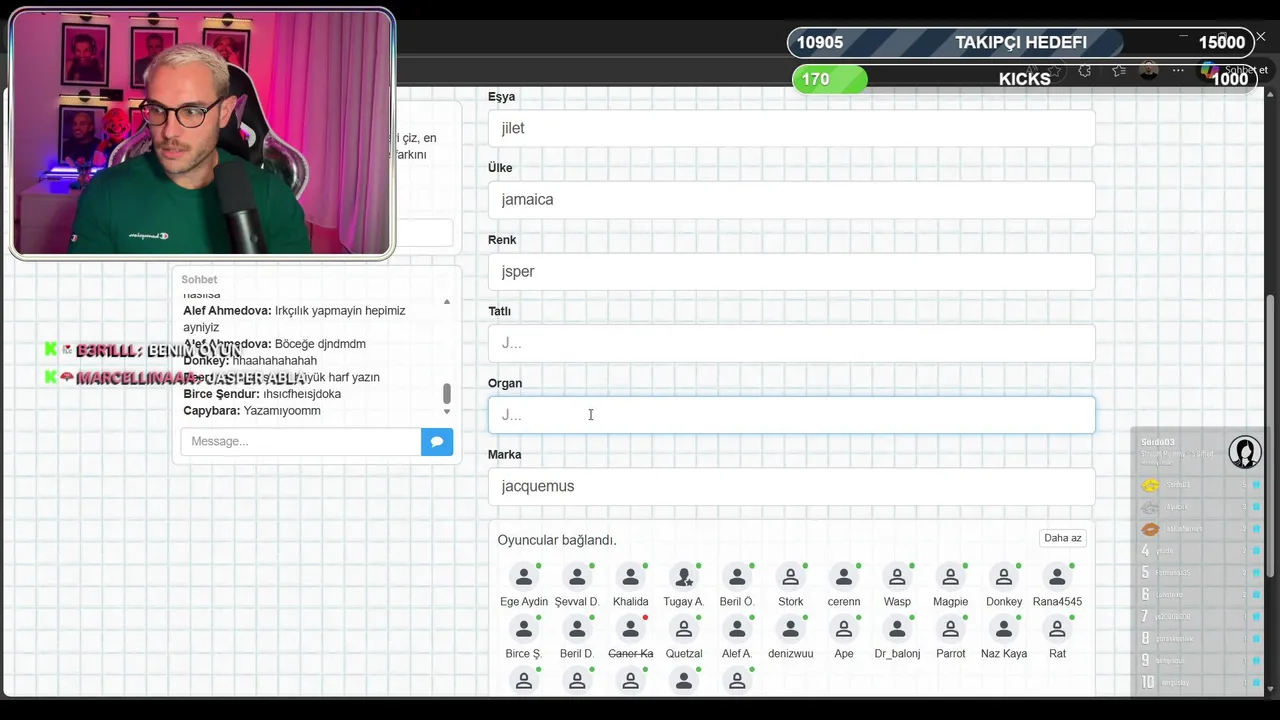
Task: Click the Renk field label
Action: (502, 240)
